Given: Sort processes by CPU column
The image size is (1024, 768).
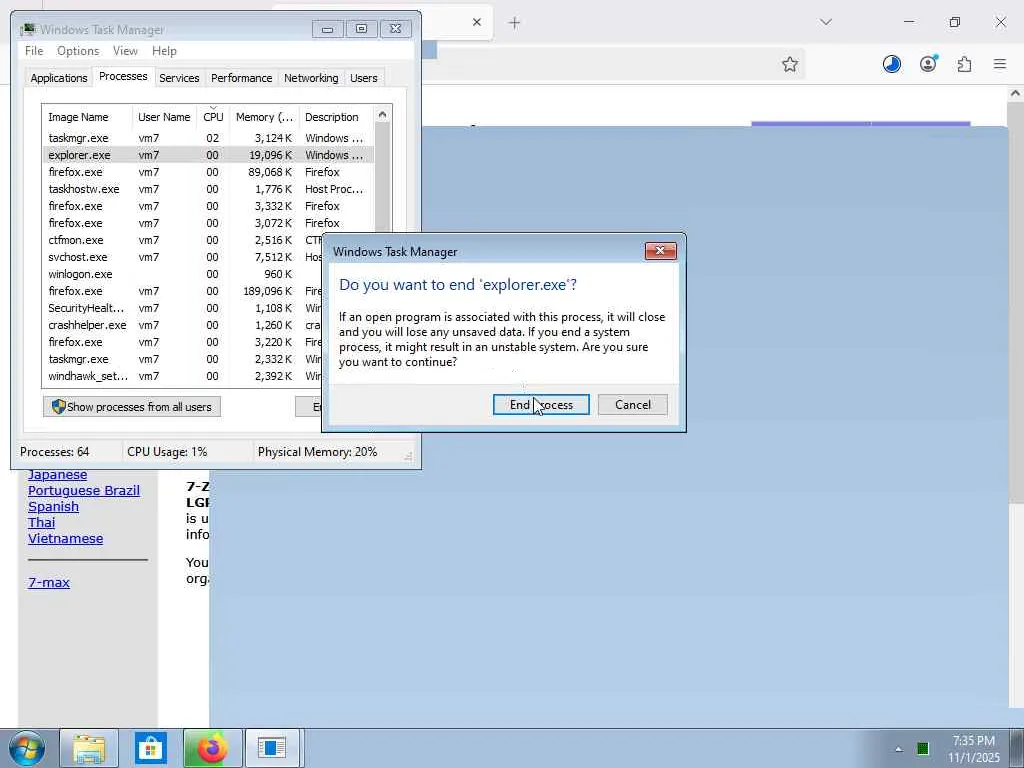Looking at the screenshot, I should 213,117.
